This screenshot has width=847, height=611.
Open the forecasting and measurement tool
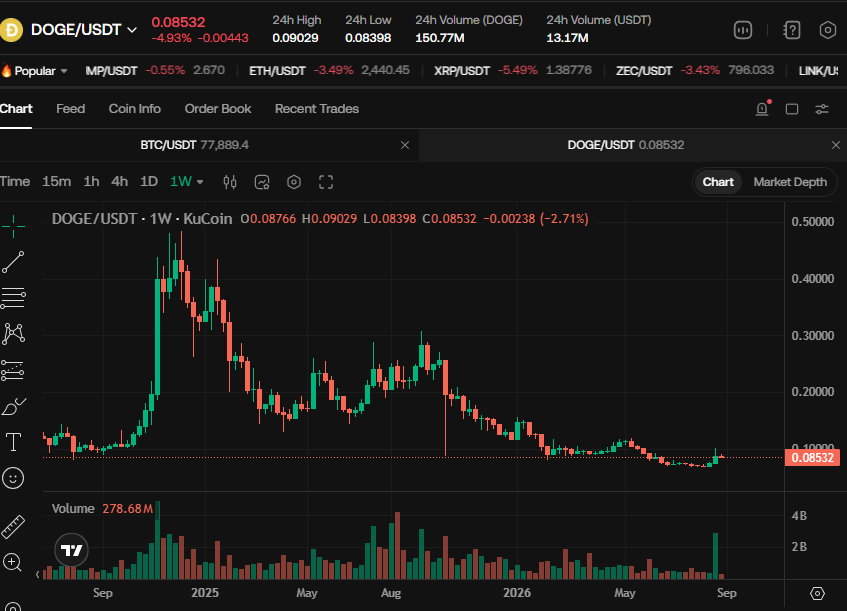(13, 370)
